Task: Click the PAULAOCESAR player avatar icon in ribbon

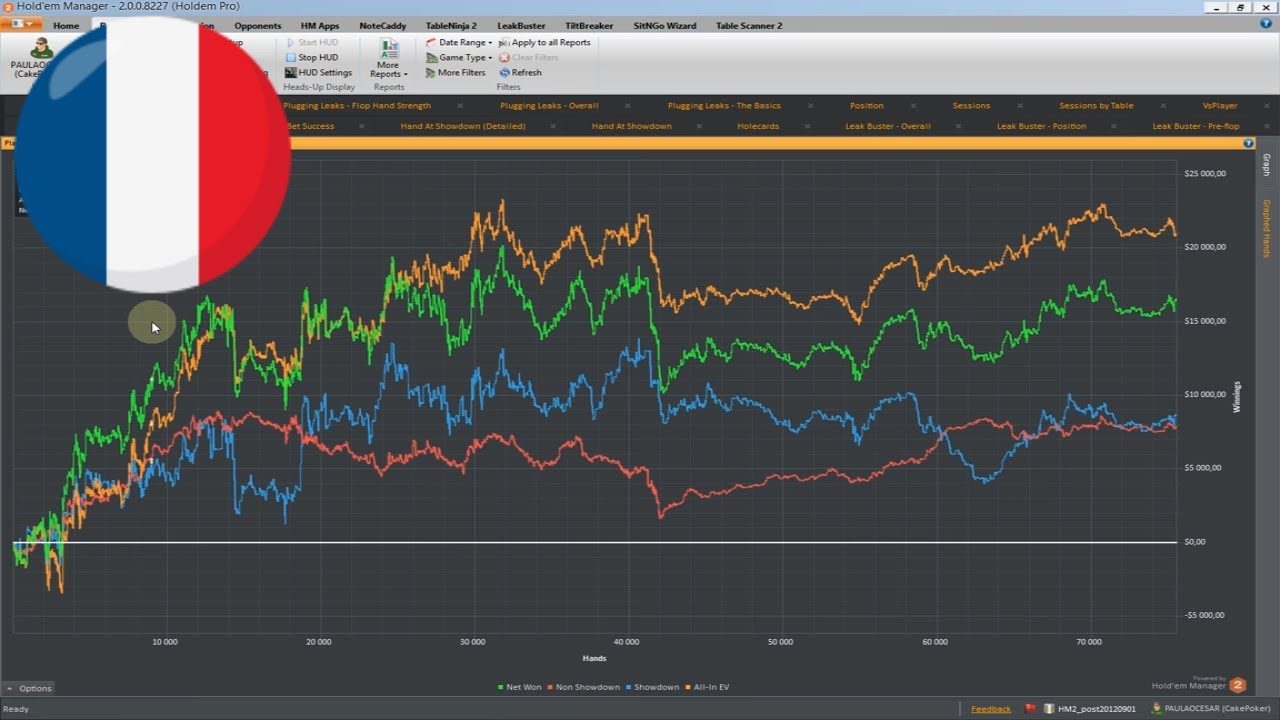Action: [42, 49]
